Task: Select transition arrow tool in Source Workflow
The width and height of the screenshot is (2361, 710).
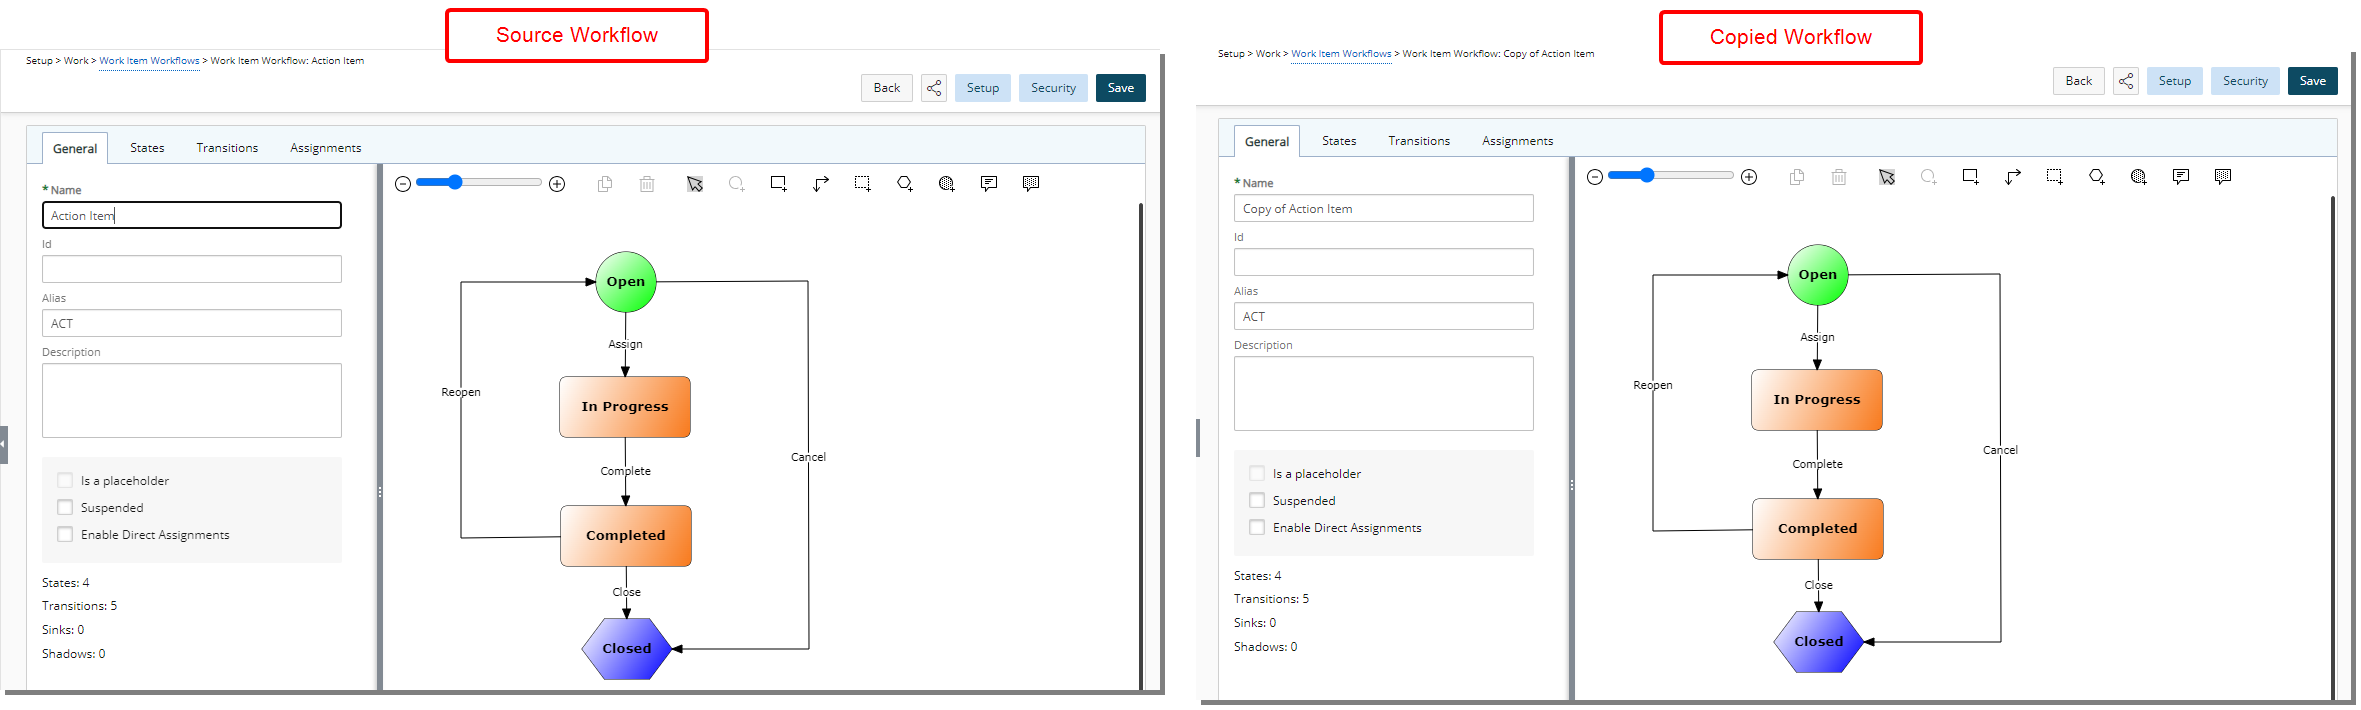Action: [x=821, y=184]
